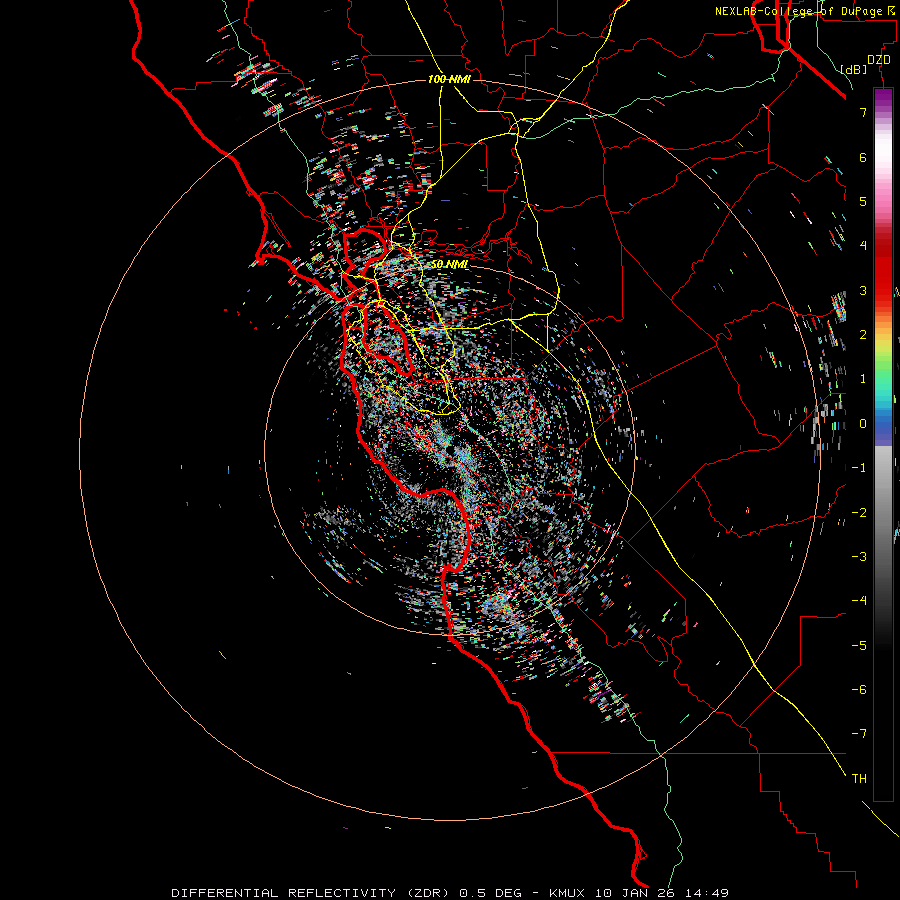Click the 0 value on the dB scale

[x=863, y=424]
